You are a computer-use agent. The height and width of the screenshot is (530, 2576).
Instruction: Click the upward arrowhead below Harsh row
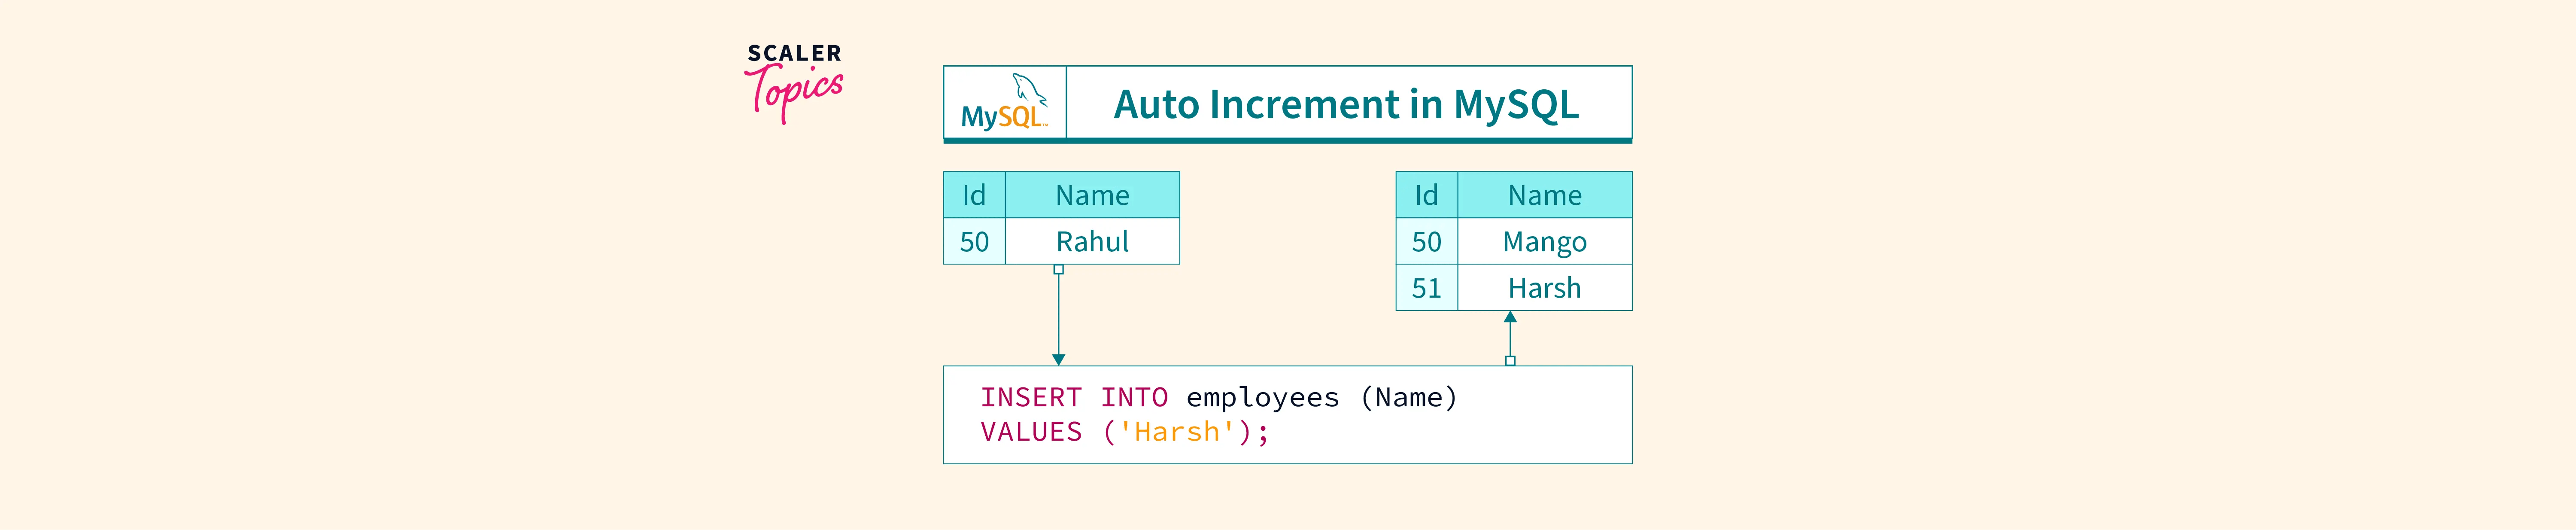click(x=1510, y=318)
